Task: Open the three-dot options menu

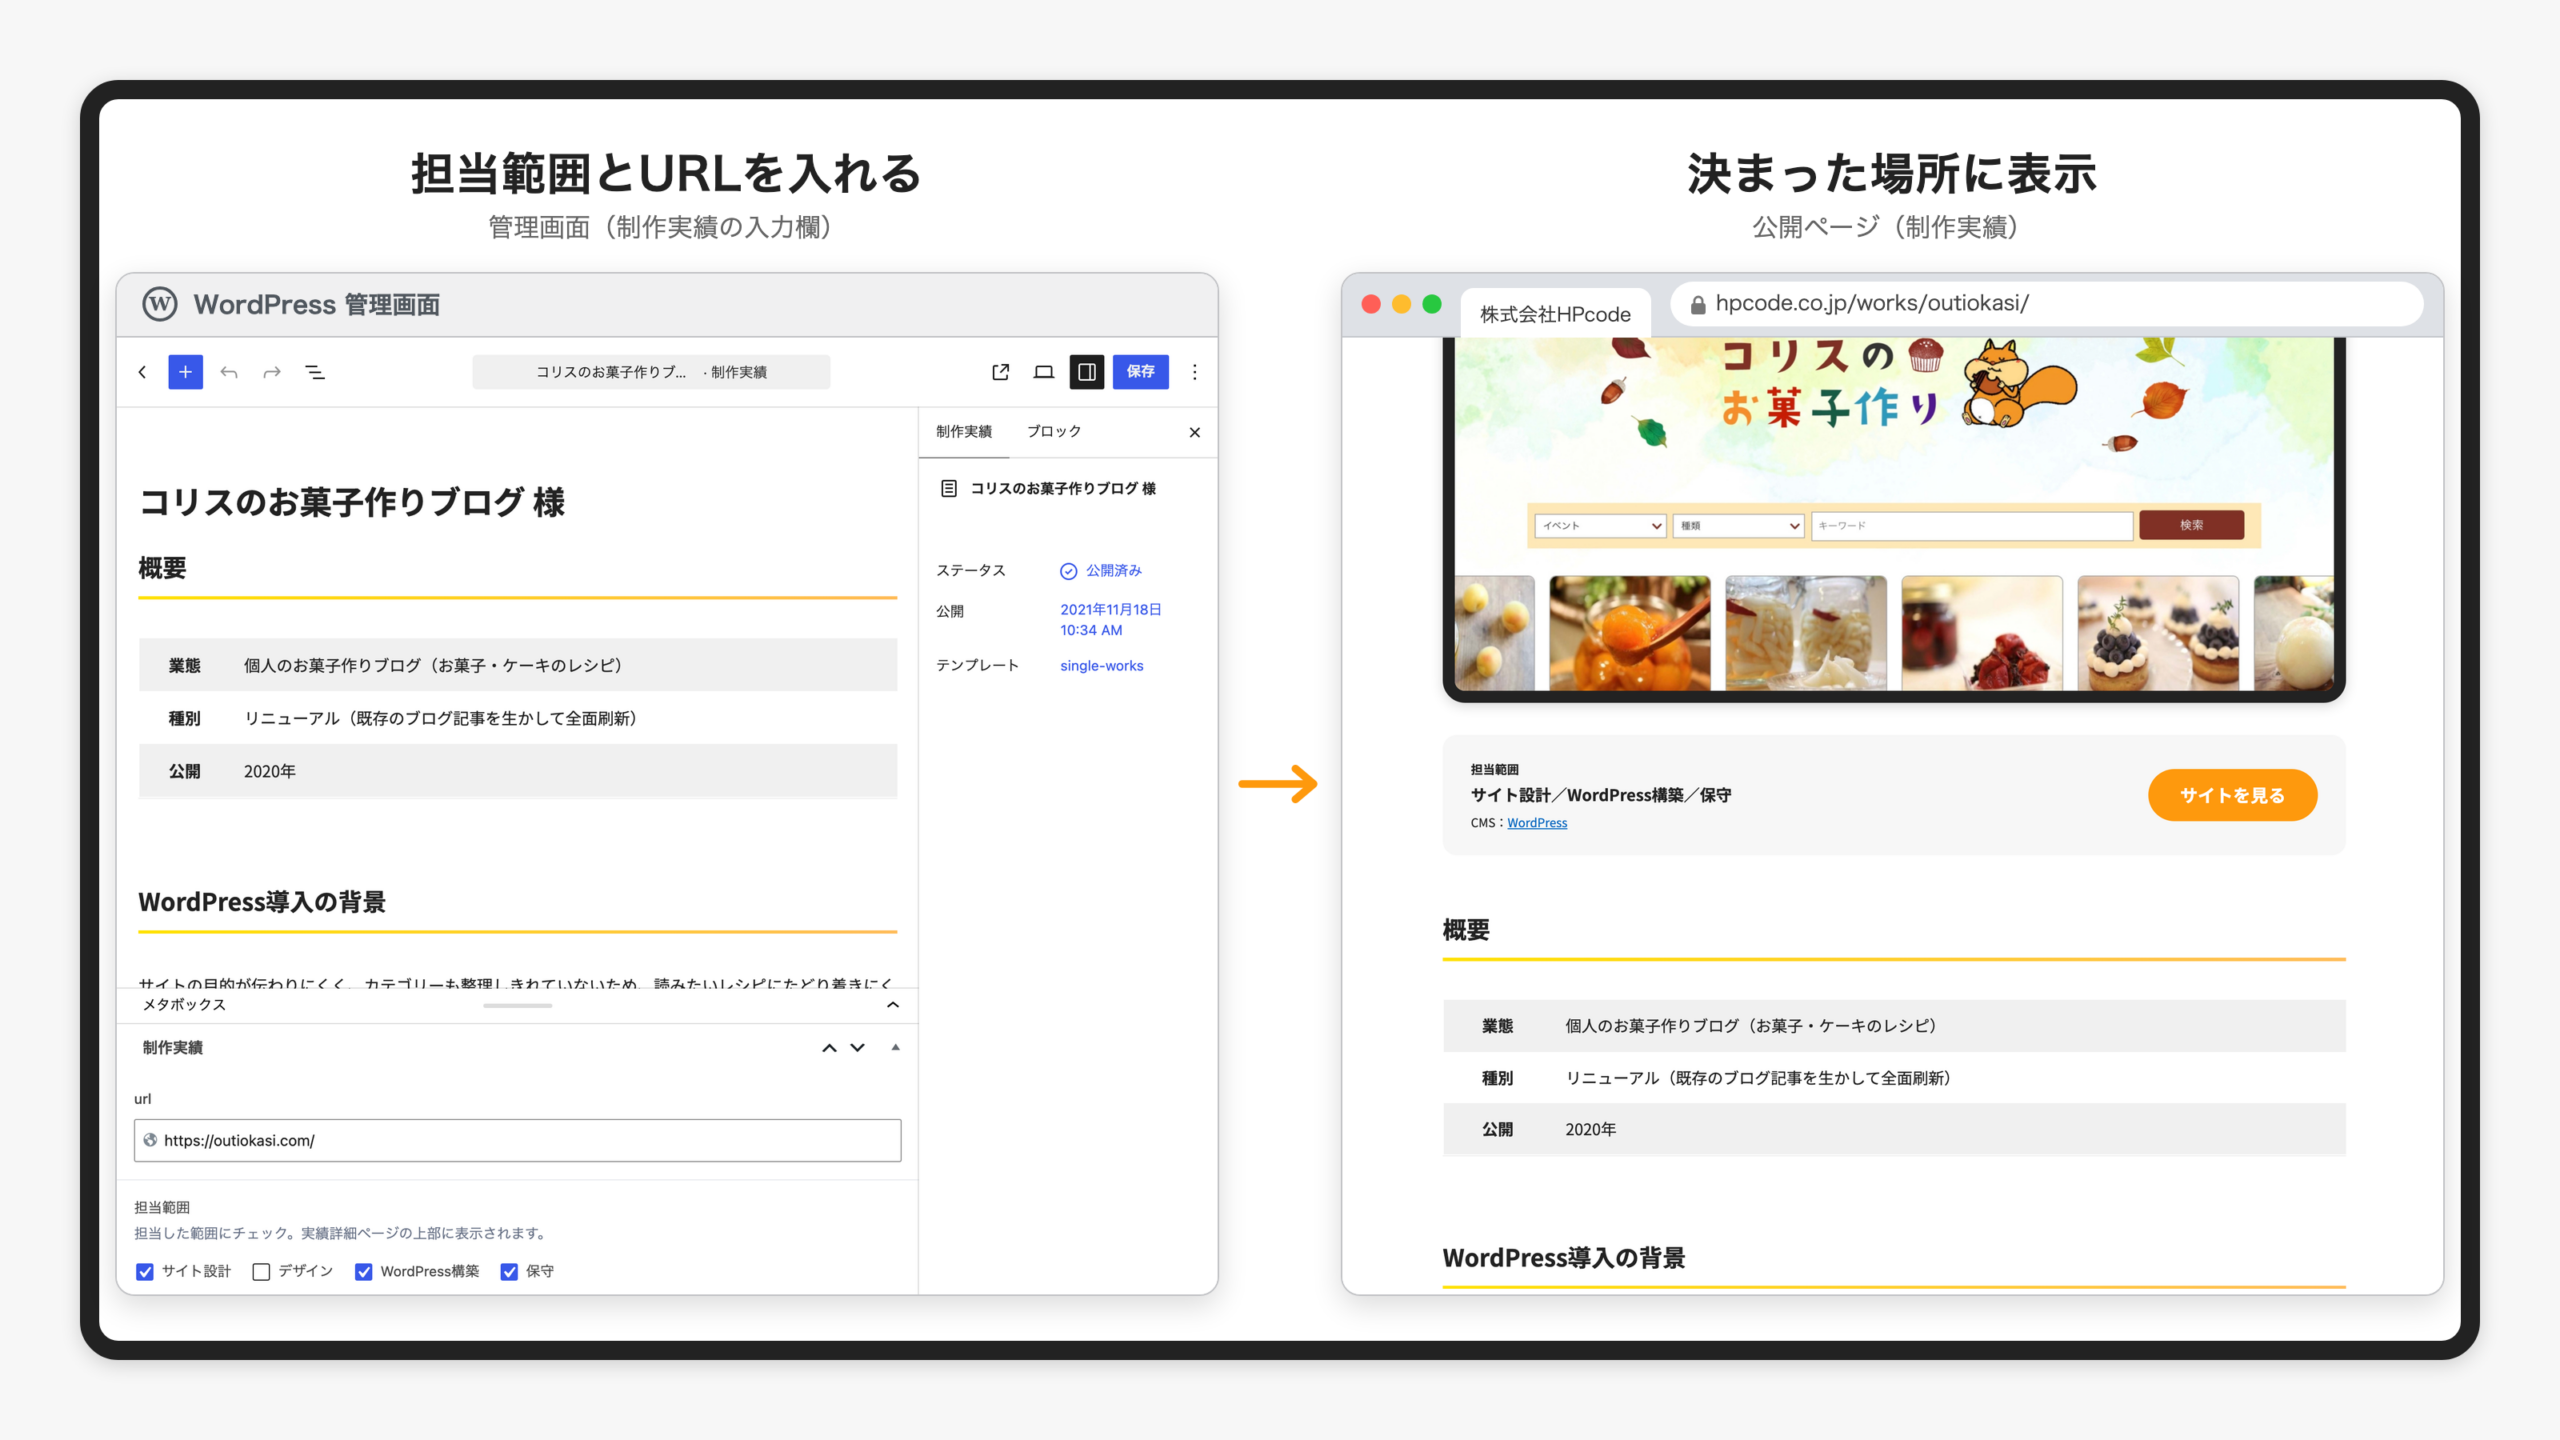Action: point(1195,372)
